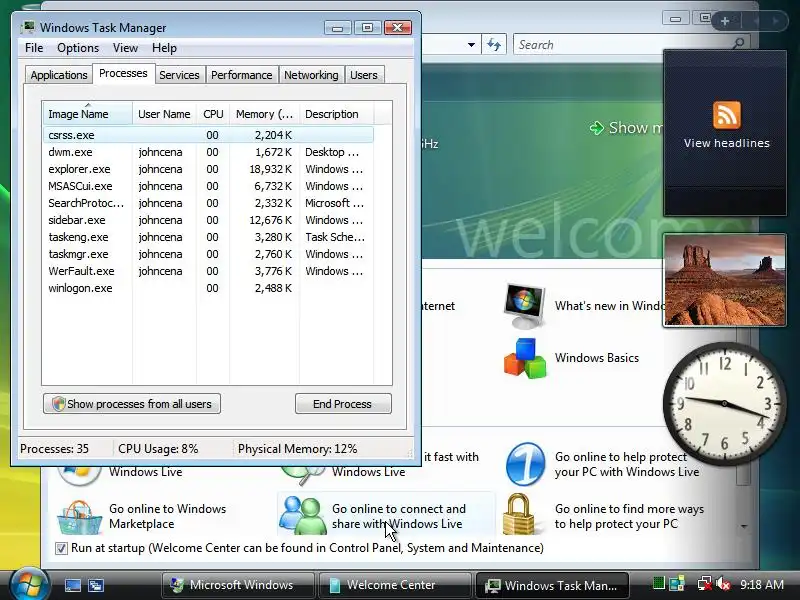Switch to the Applications tab

(59, 75)
